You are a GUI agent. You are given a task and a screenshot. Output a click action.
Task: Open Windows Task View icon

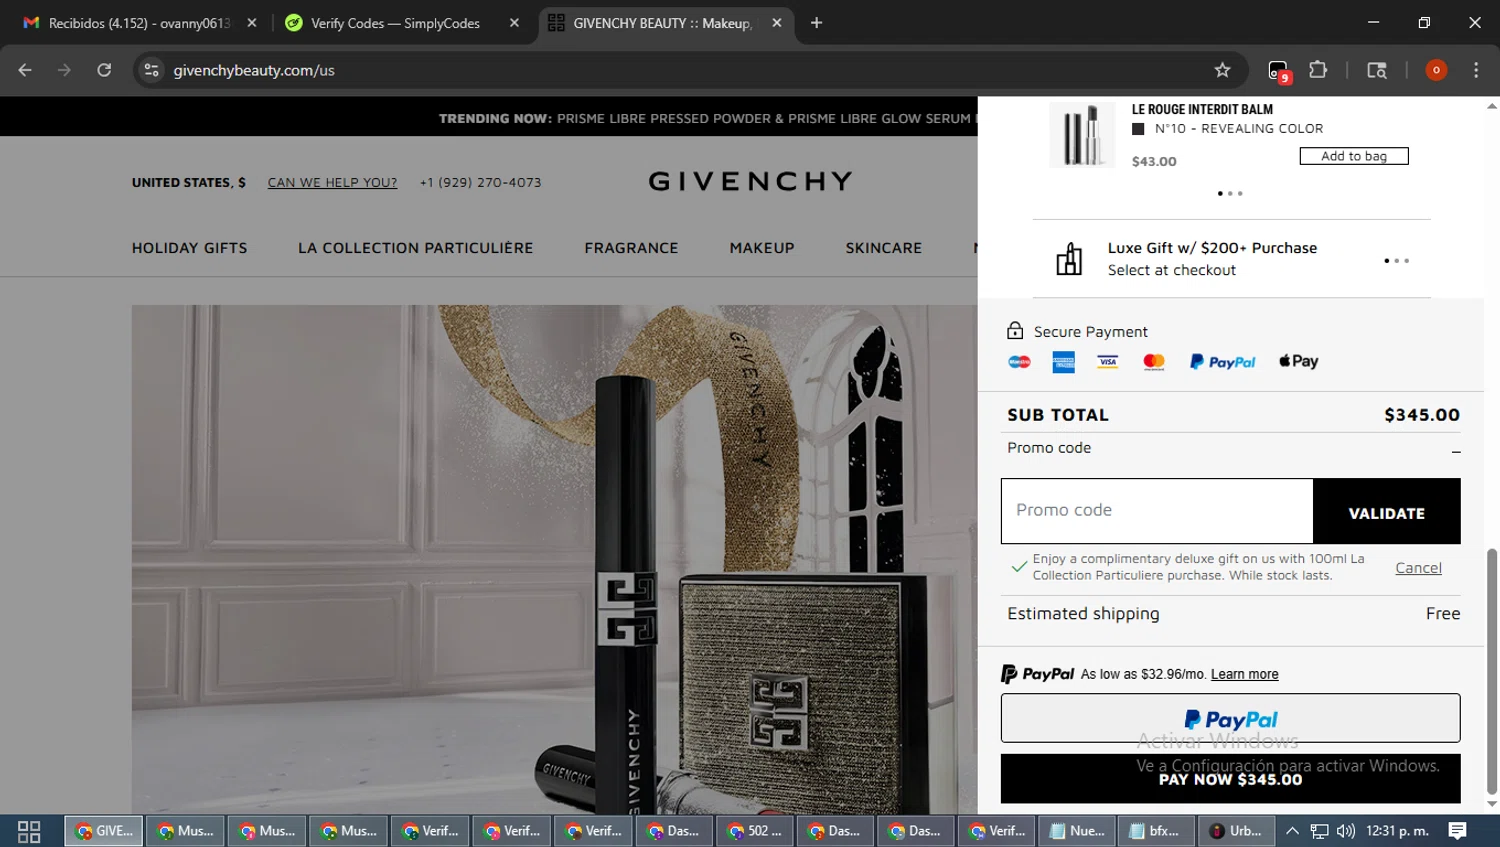pyautogui.click(x=29, y=831)
